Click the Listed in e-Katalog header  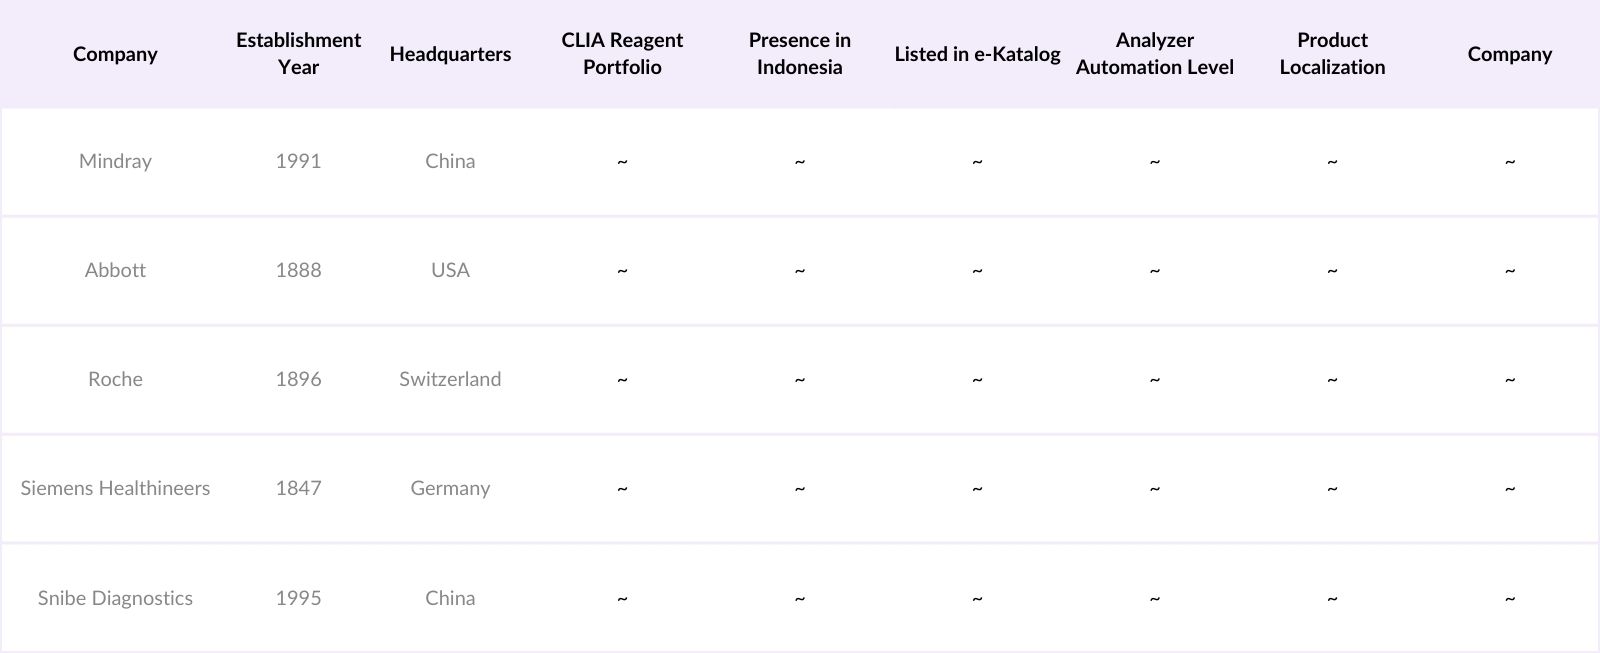[977, 54]
